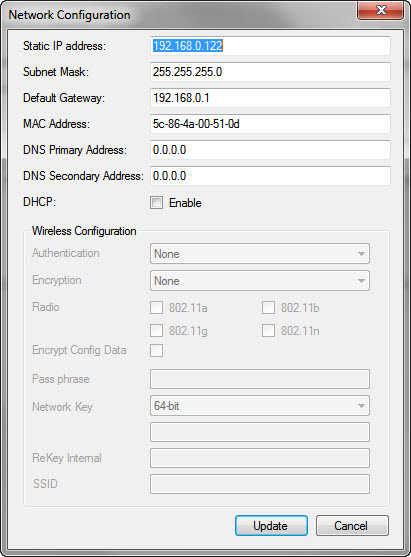Enable the DHCP checkbox
The width and height of the screenshot is (411, 557).
coord(156,202)
